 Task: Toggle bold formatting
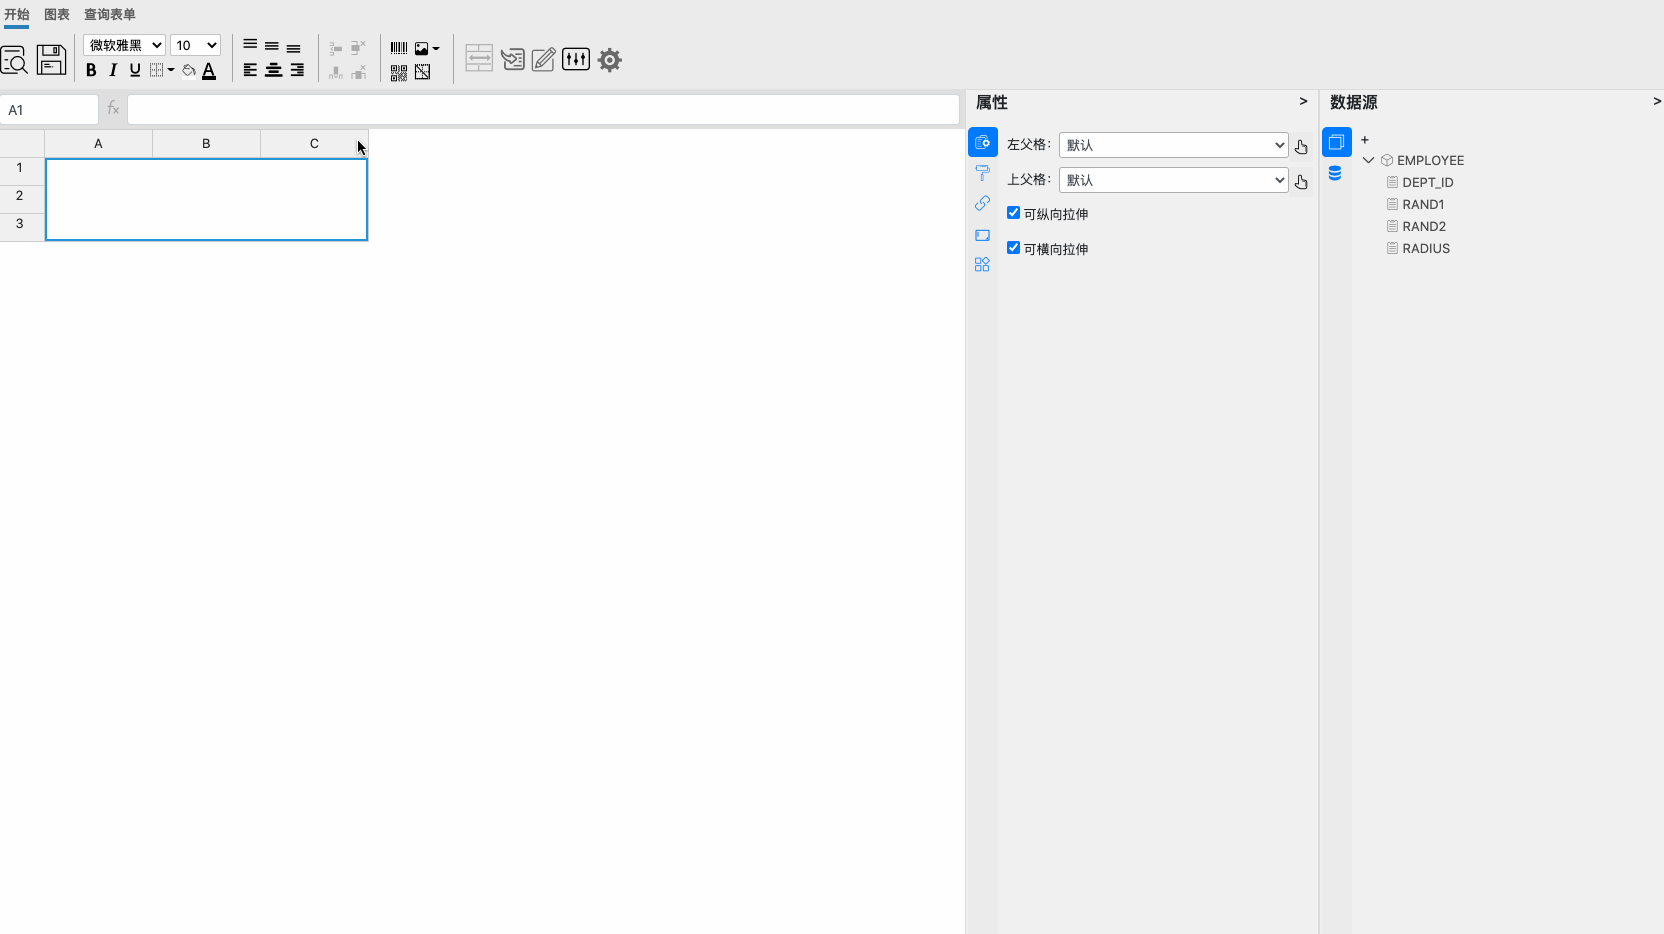pyautogui.click(x=91, y=70)
